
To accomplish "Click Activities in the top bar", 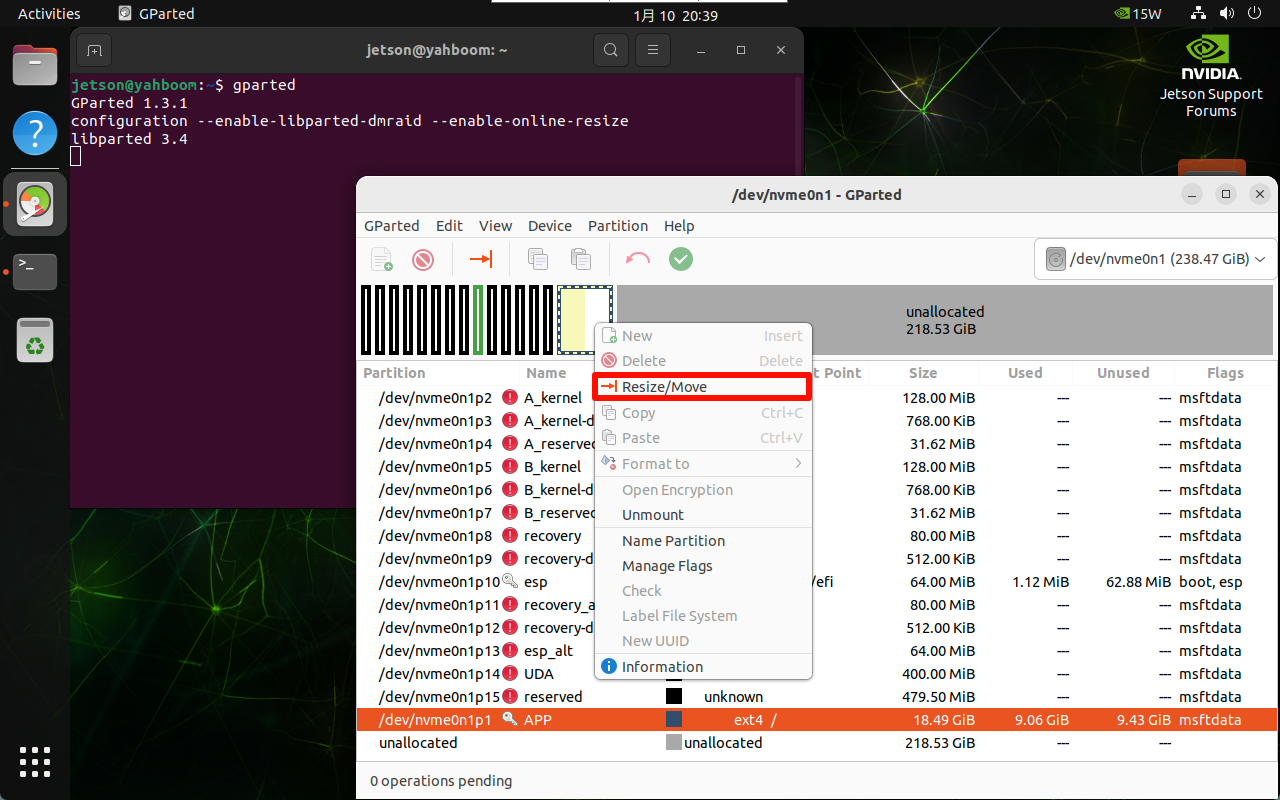I will click(x=49, y=14).
